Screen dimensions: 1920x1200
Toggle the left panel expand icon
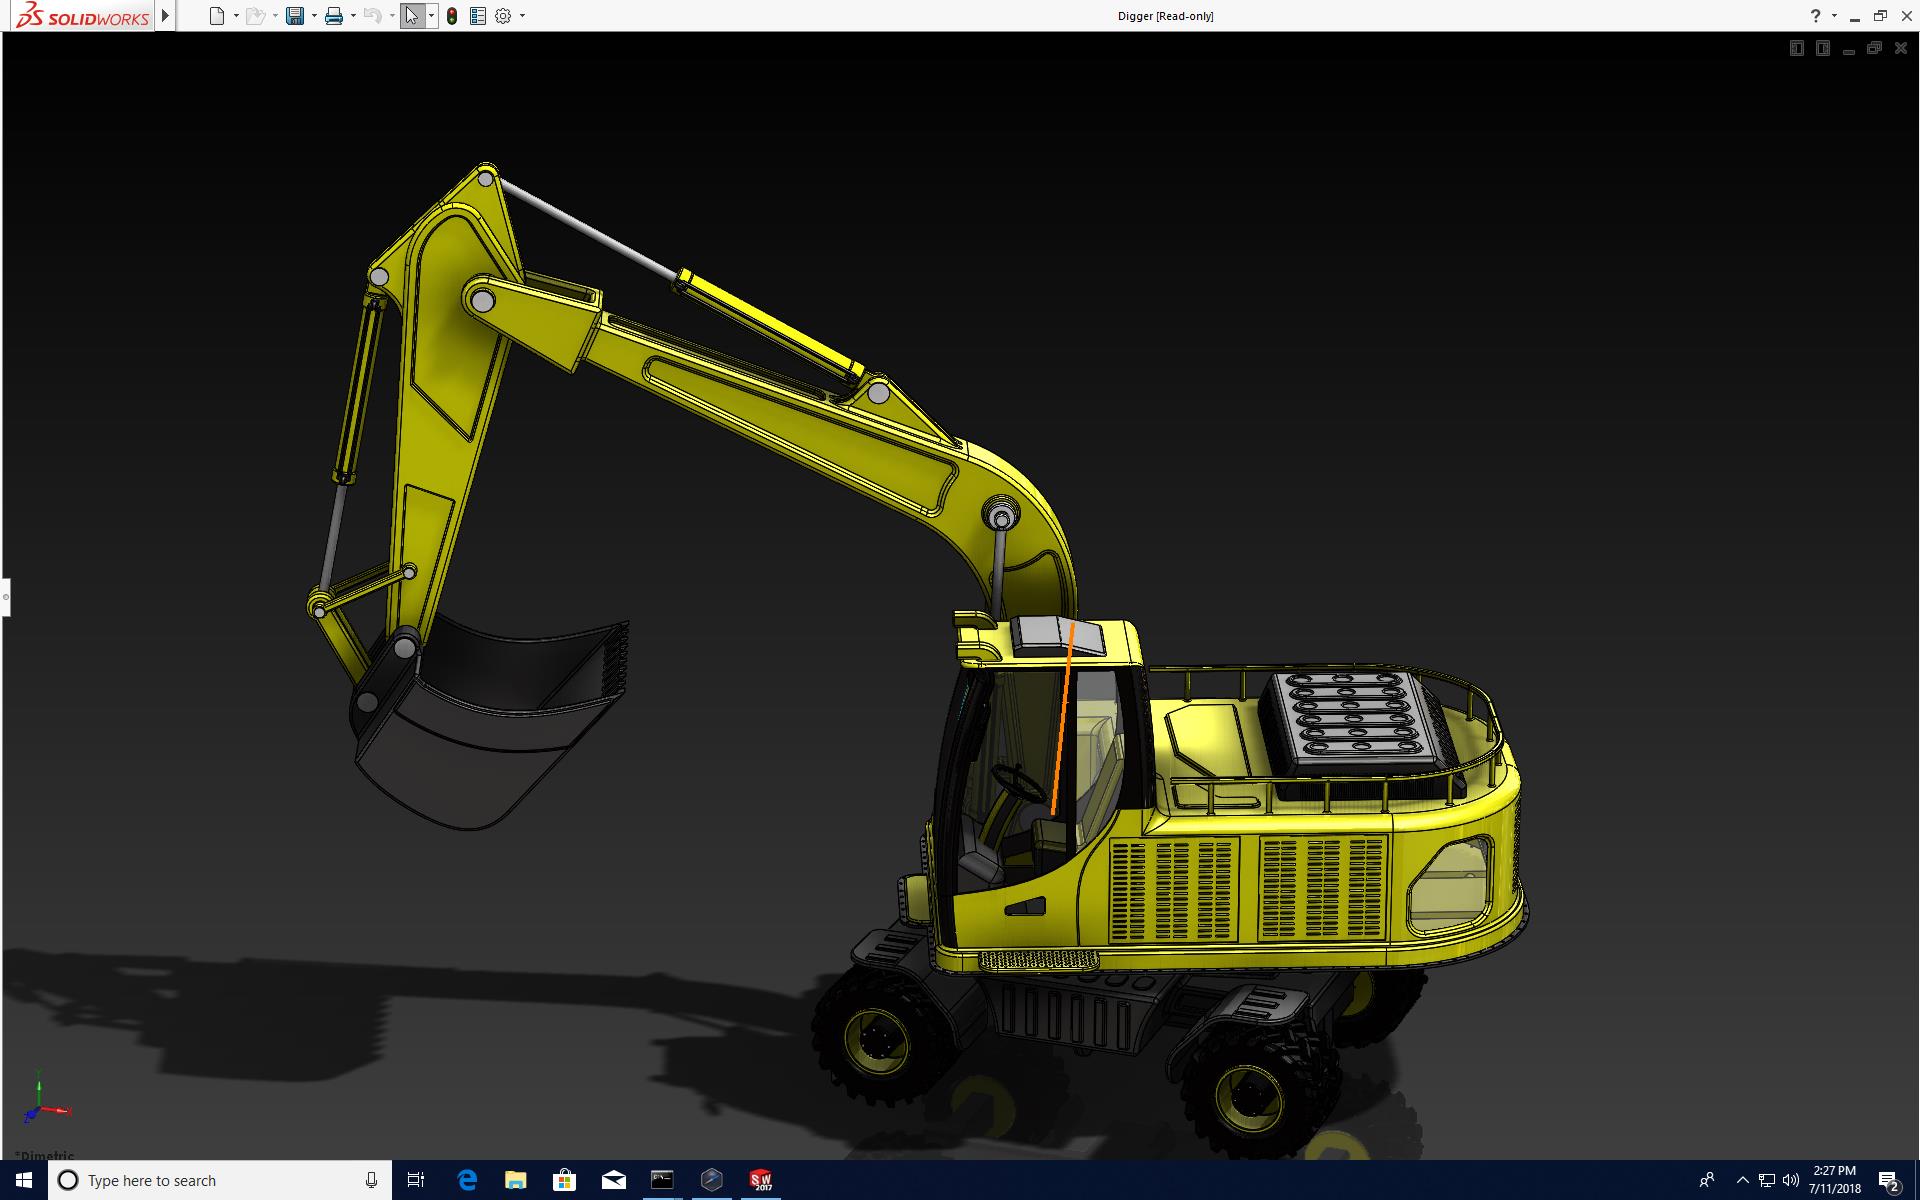click(x=1796, y=48)
